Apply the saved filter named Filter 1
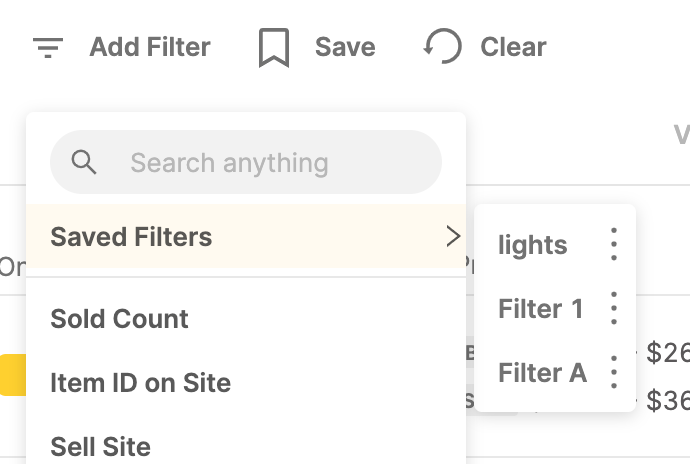This screenshot has width=690, height=464. coord(540,308)
